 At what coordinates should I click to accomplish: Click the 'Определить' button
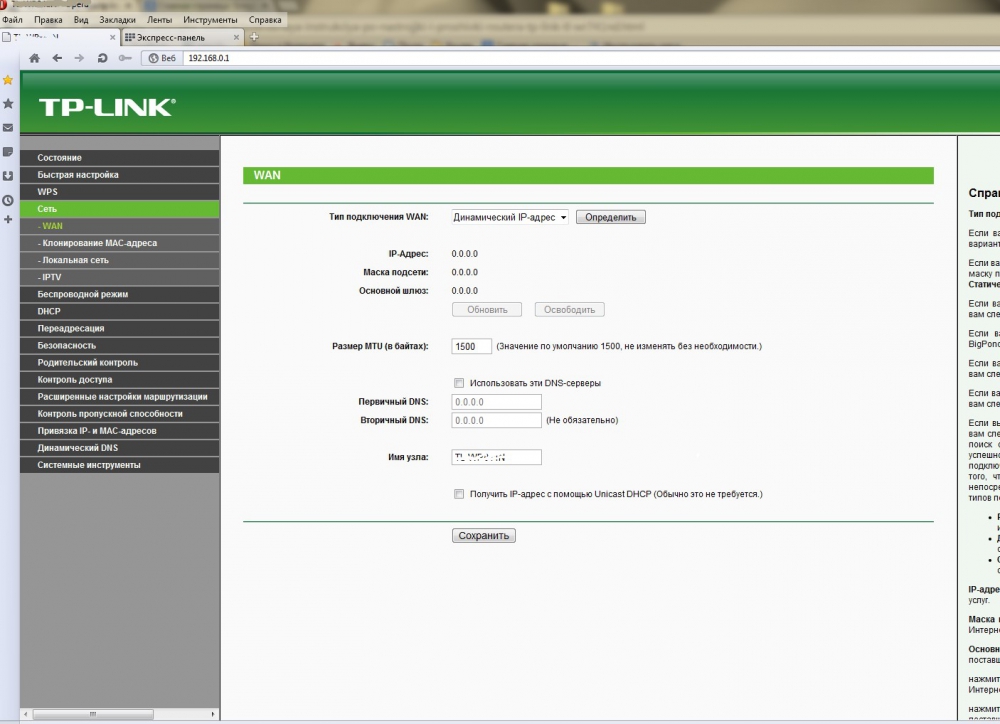coord(610,217)
